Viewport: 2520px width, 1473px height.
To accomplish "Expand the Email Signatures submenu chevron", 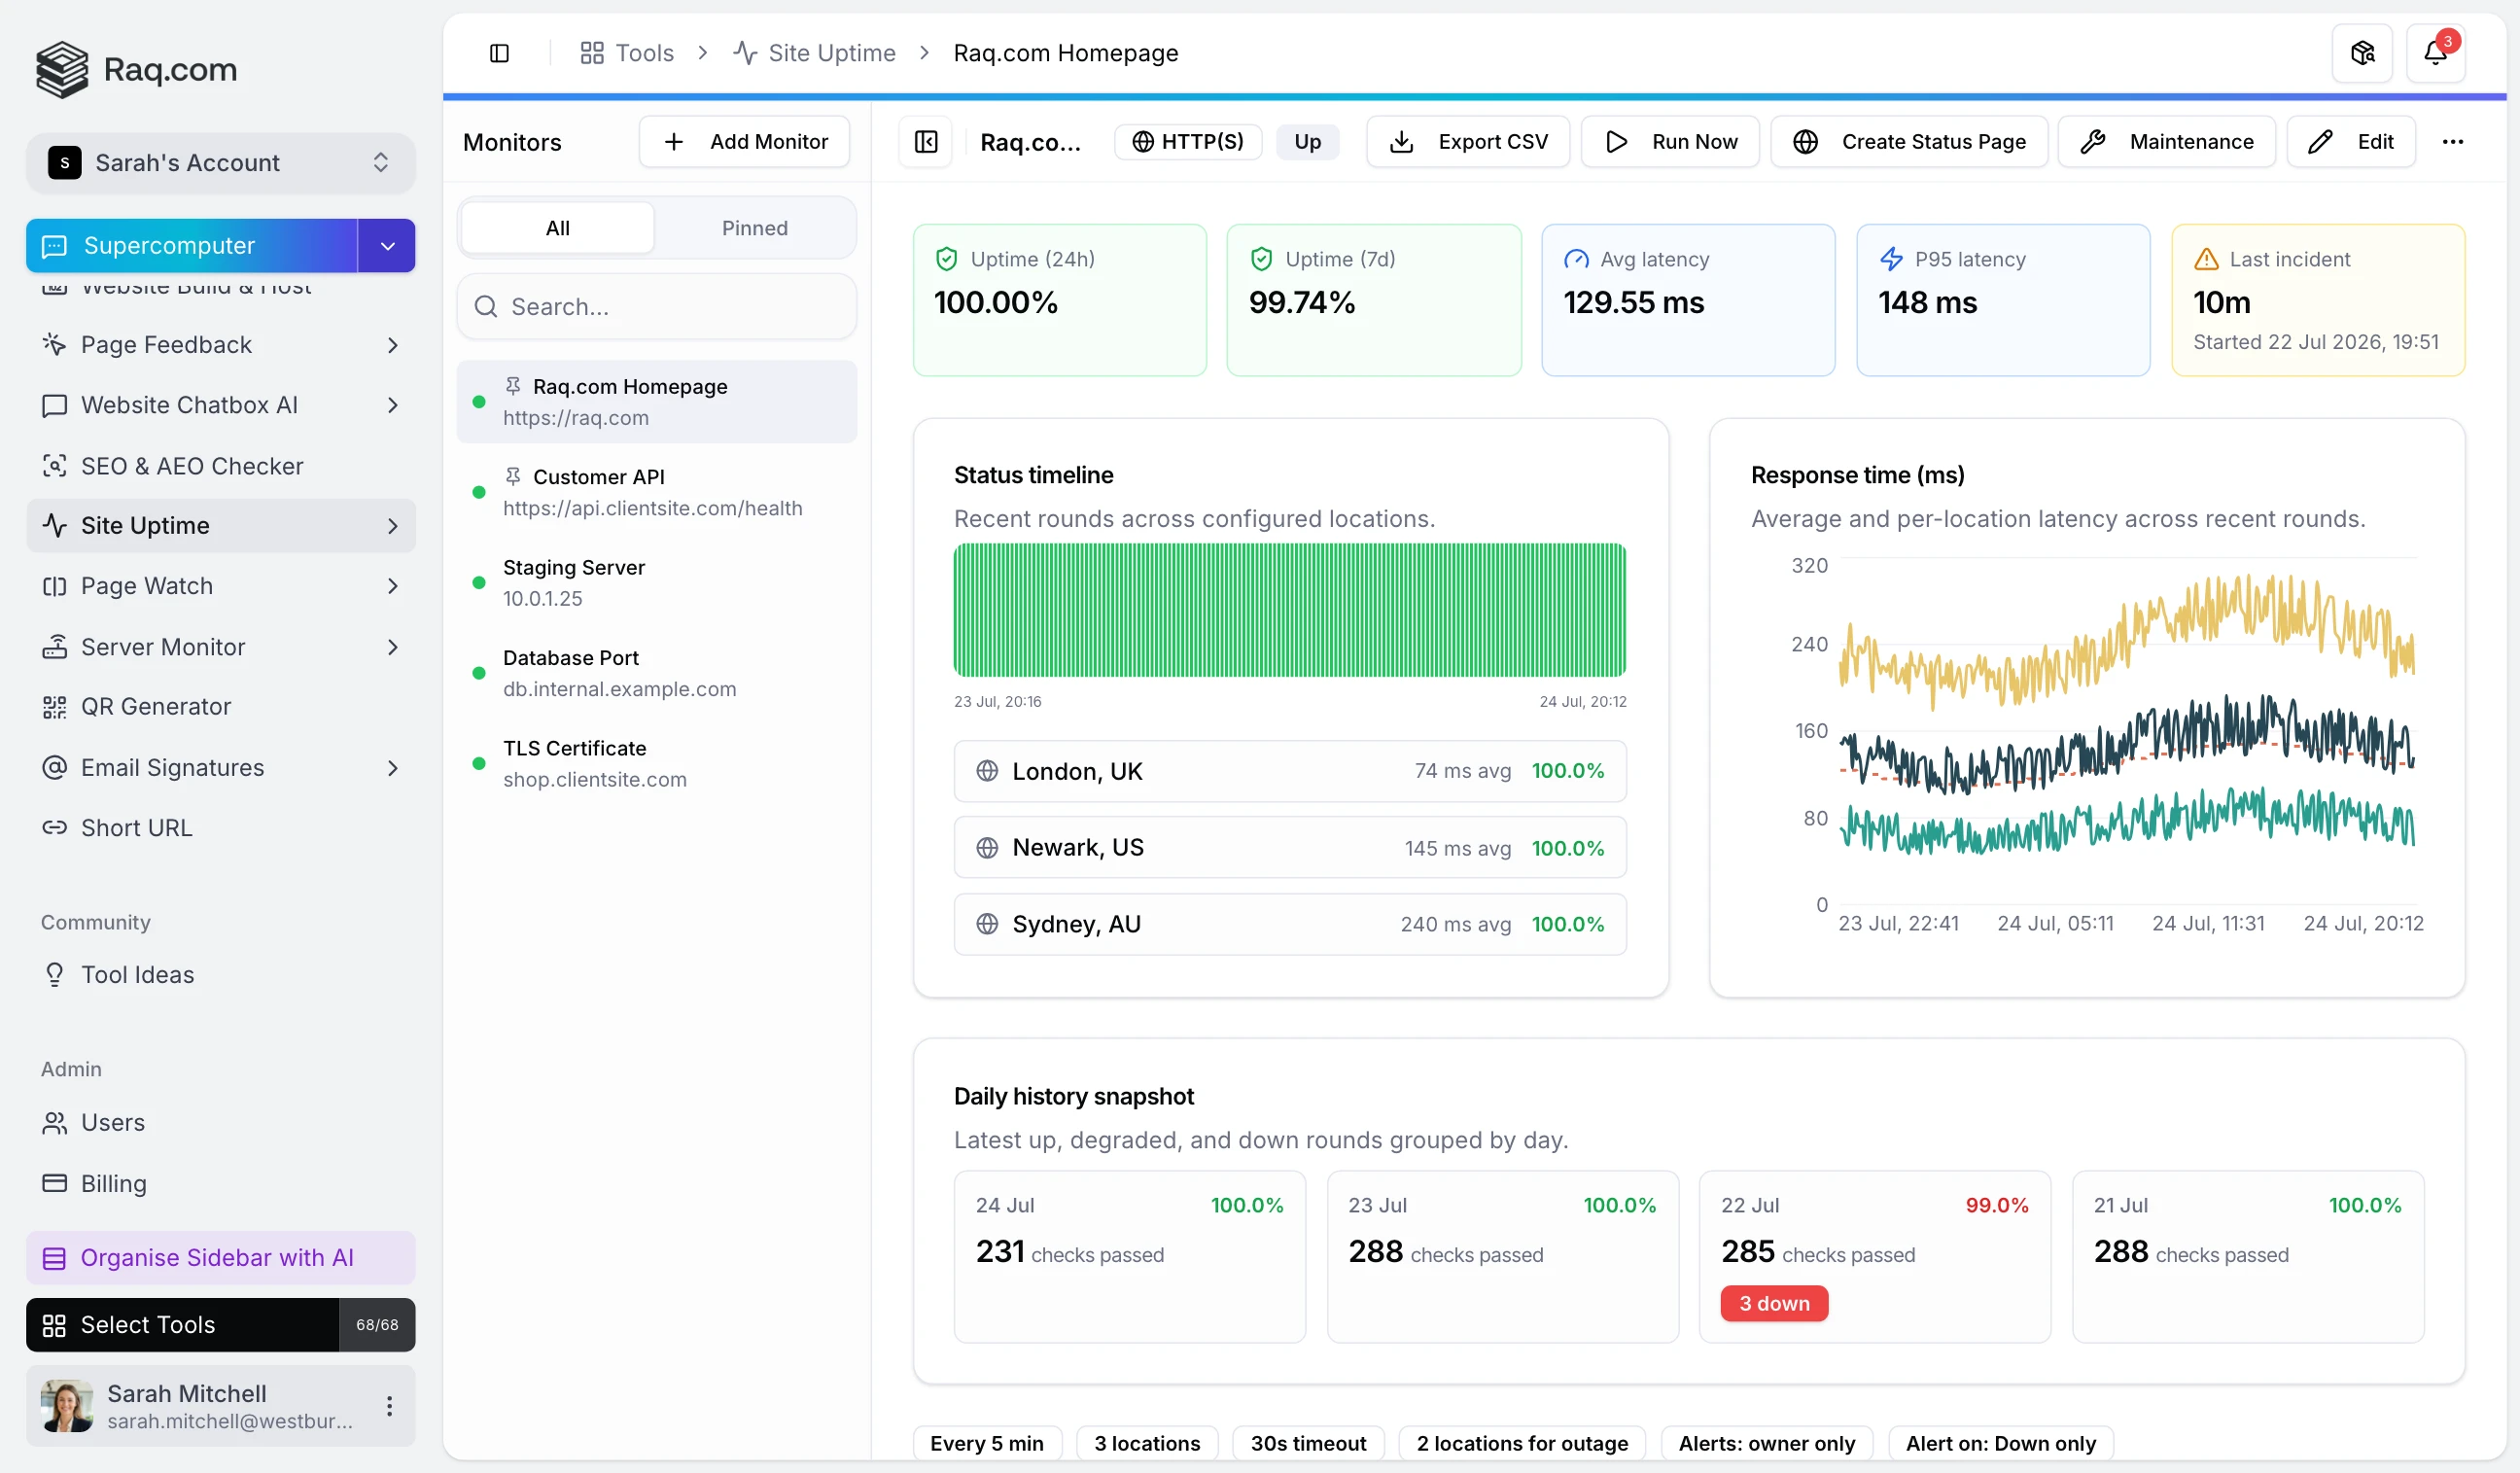I will 392,768.
